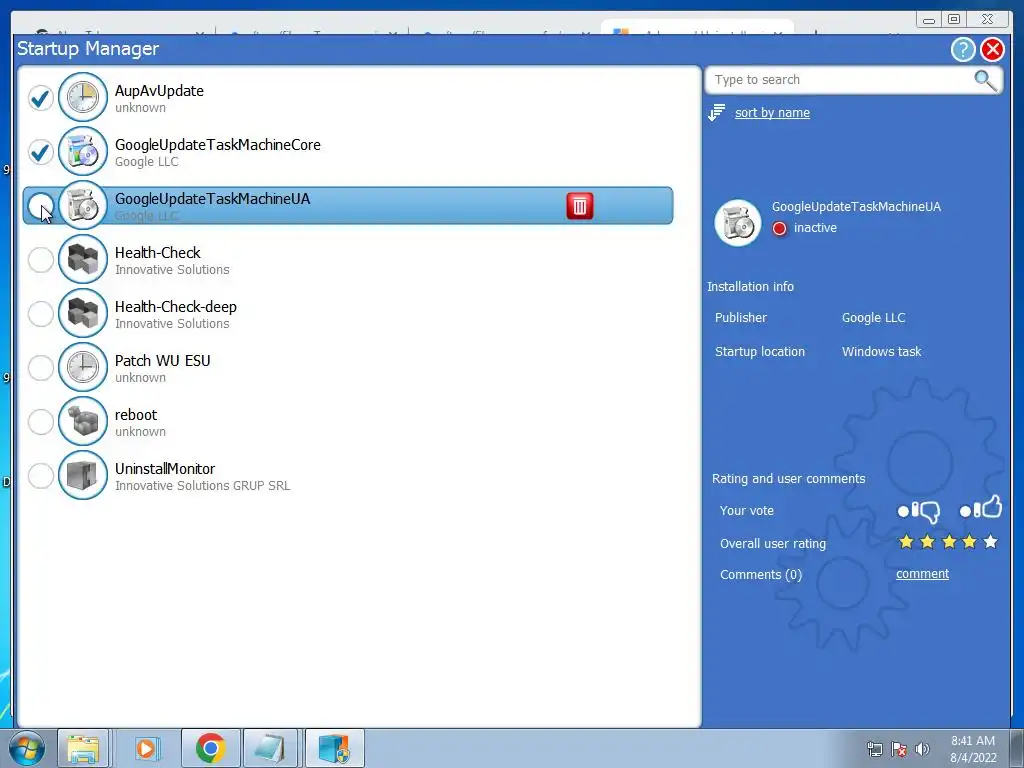Click the Show desktop button on the taskbar
Screen dimensions: 1024x768
click(1017, 748)
